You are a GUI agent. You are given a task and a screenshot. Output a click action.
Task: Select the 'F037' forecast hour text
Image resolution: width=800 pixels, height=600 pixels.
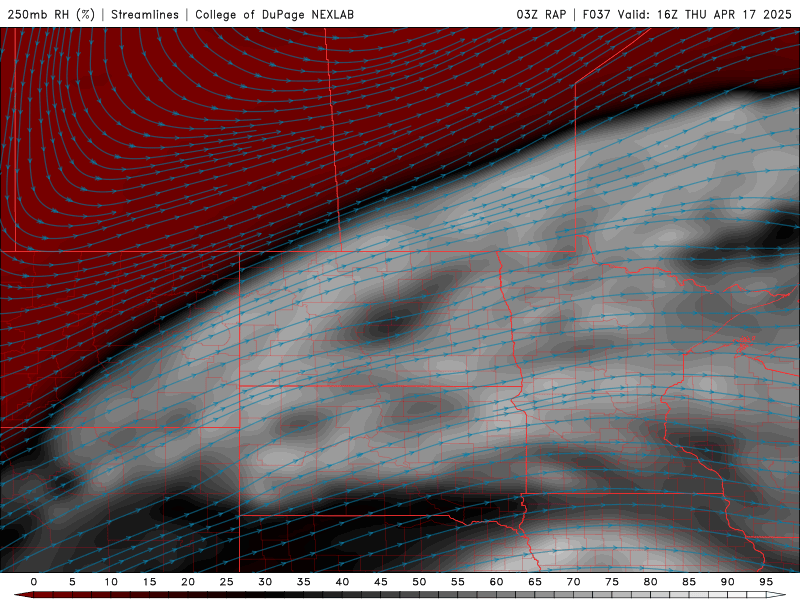tap(597, 14)
